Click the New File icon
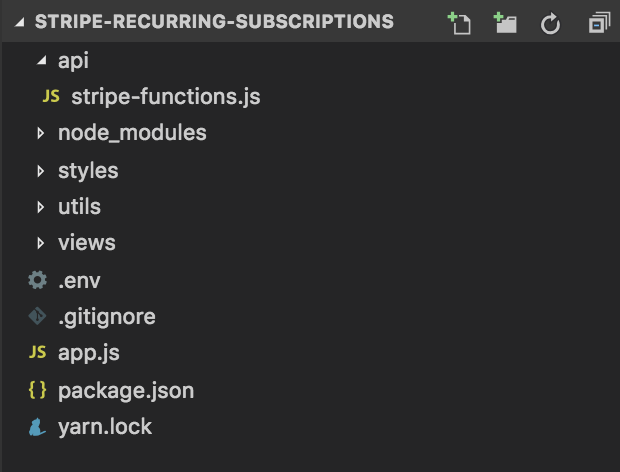This screenshot has width=620, height=472. (x=459, y=23)
